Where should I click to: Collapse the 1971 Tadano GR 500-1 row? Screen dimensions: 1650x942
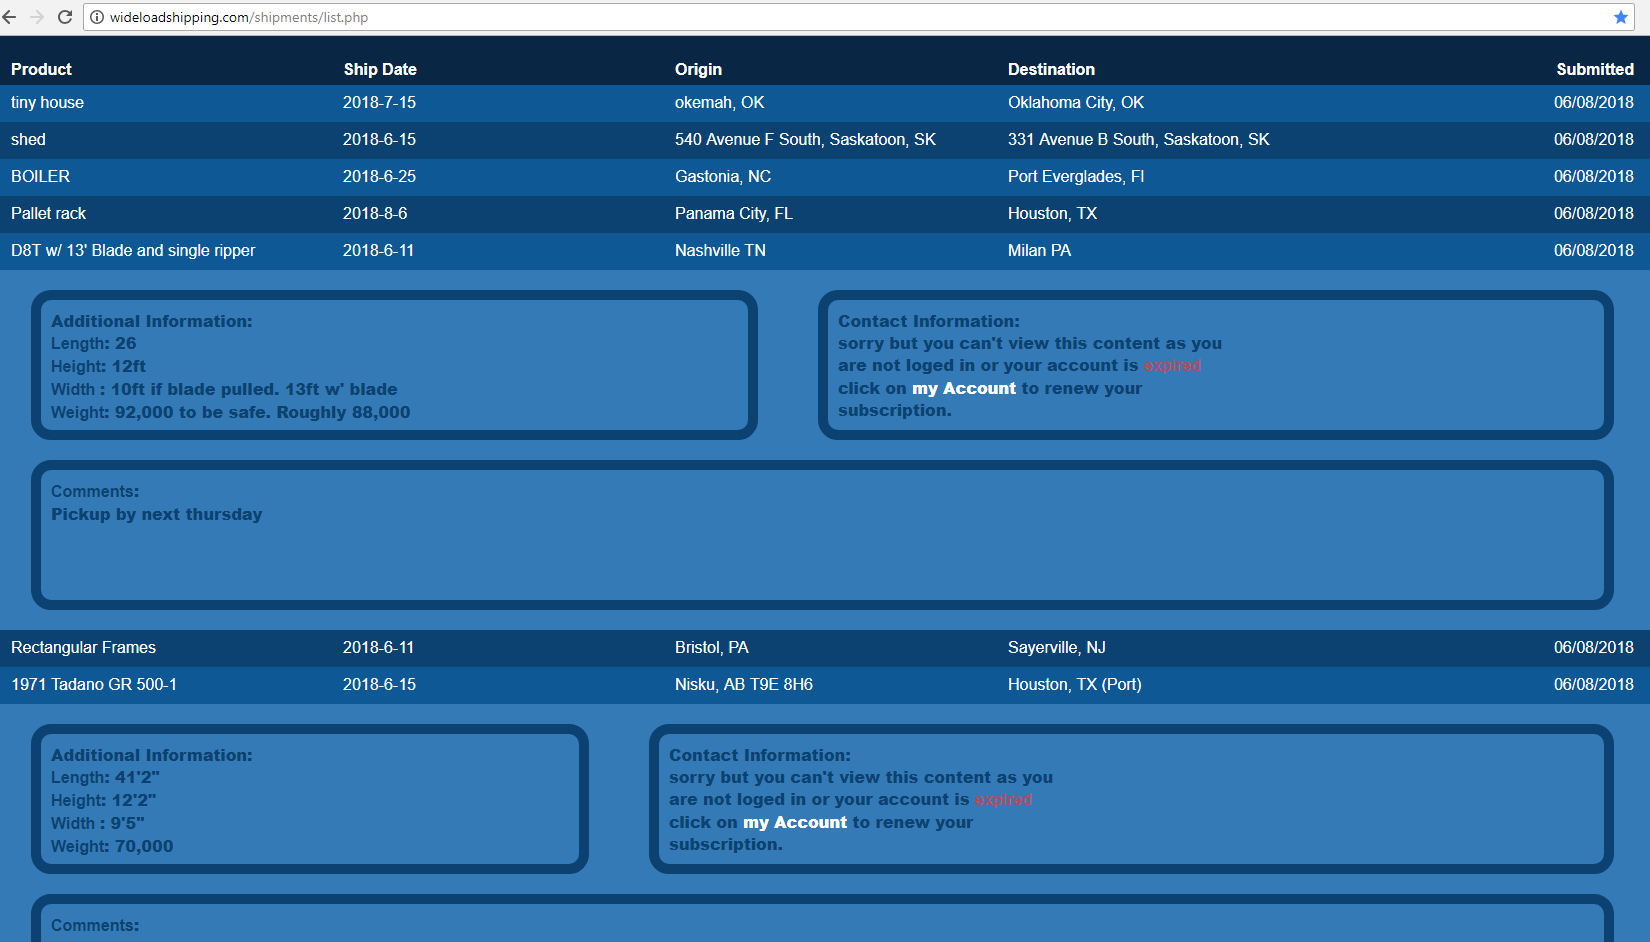[825, 685]
